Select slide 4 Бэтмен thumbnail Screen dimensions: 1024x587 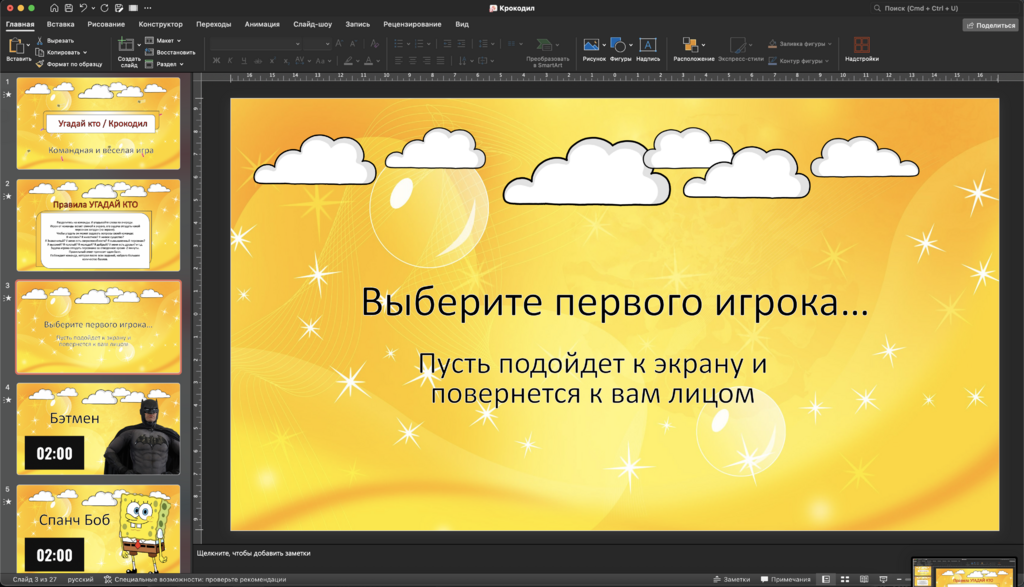point(98,428)
